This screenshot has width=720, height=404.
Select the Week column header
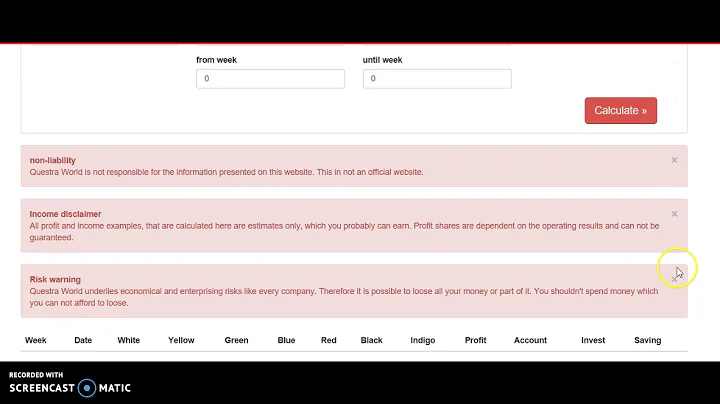[x=35, y=340]
